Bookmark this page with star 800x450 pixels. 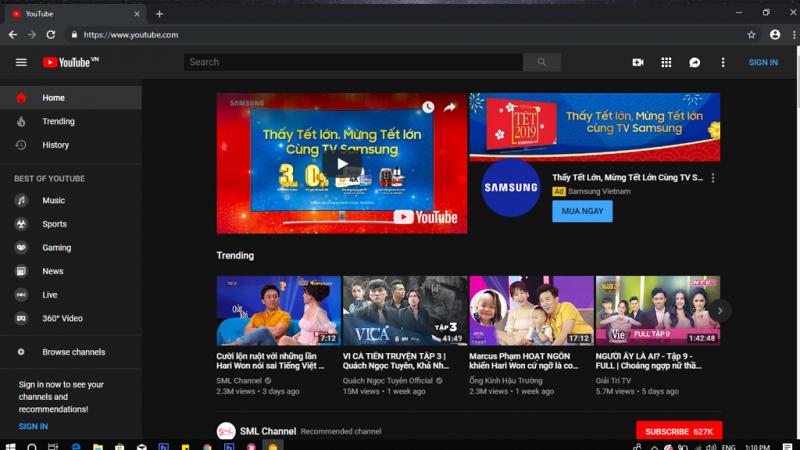pos(752,35)
